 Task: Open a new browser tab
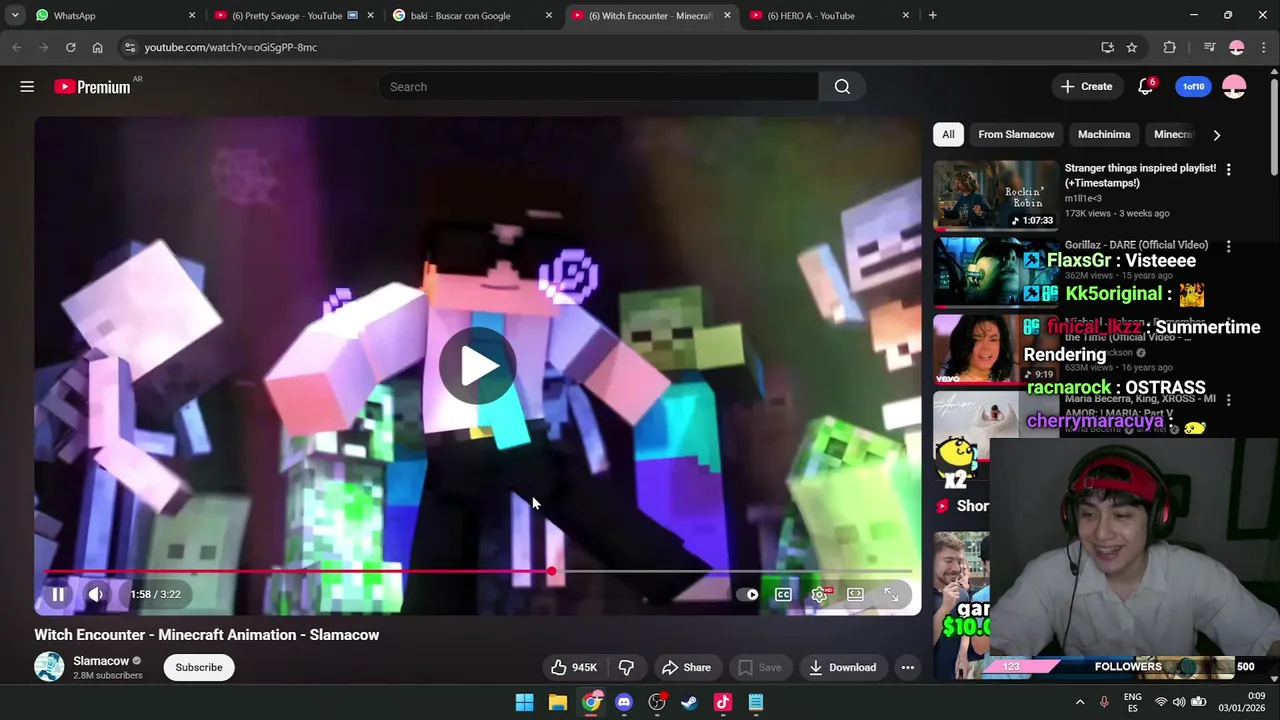[x=933, y=15]
